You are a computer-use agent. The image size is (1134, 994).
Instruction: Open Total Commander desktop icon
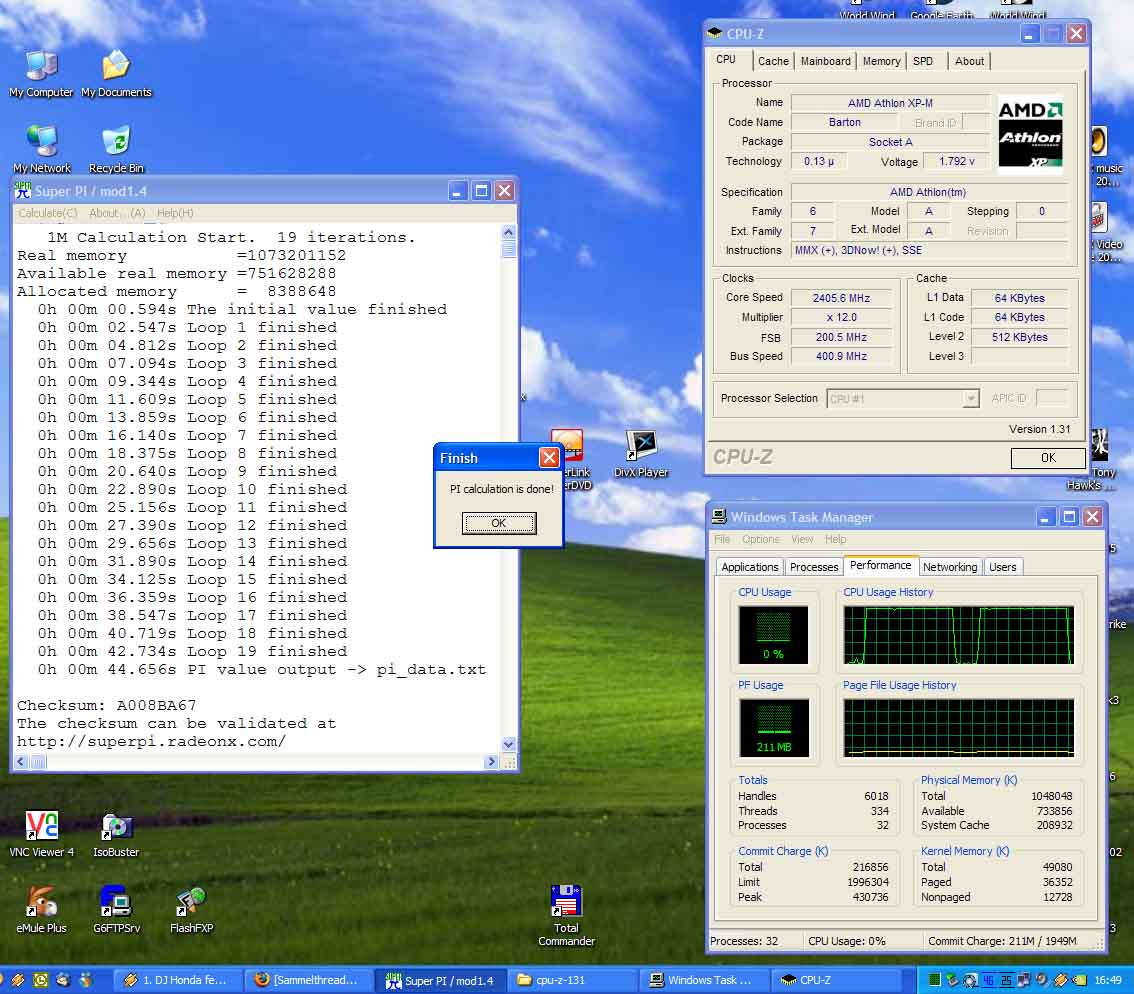[x=566, y=915]
